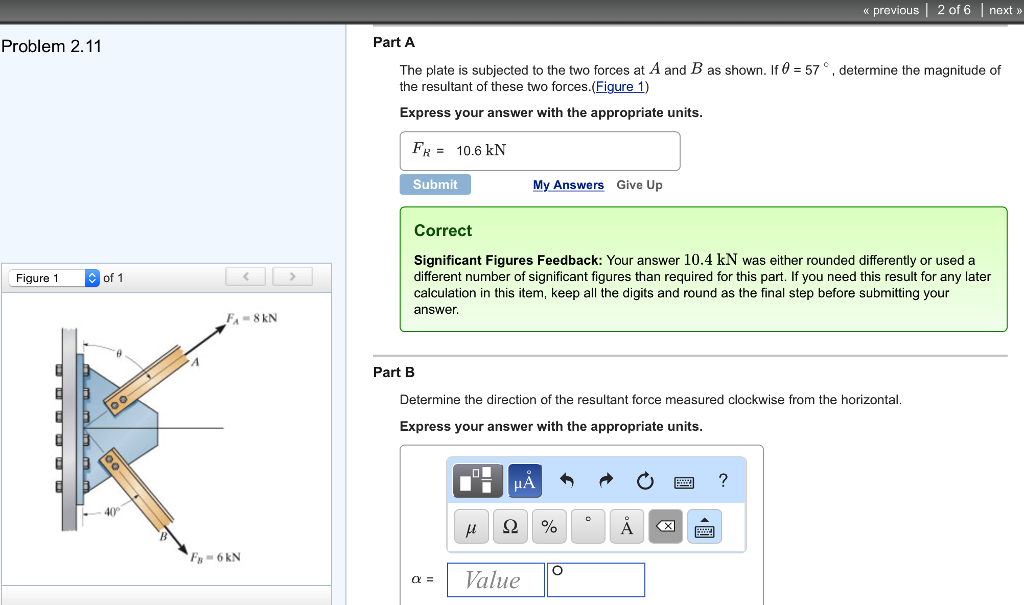Select Give Up for Part A
This screenshot has height=605, width=1024.
coord(639,185)
